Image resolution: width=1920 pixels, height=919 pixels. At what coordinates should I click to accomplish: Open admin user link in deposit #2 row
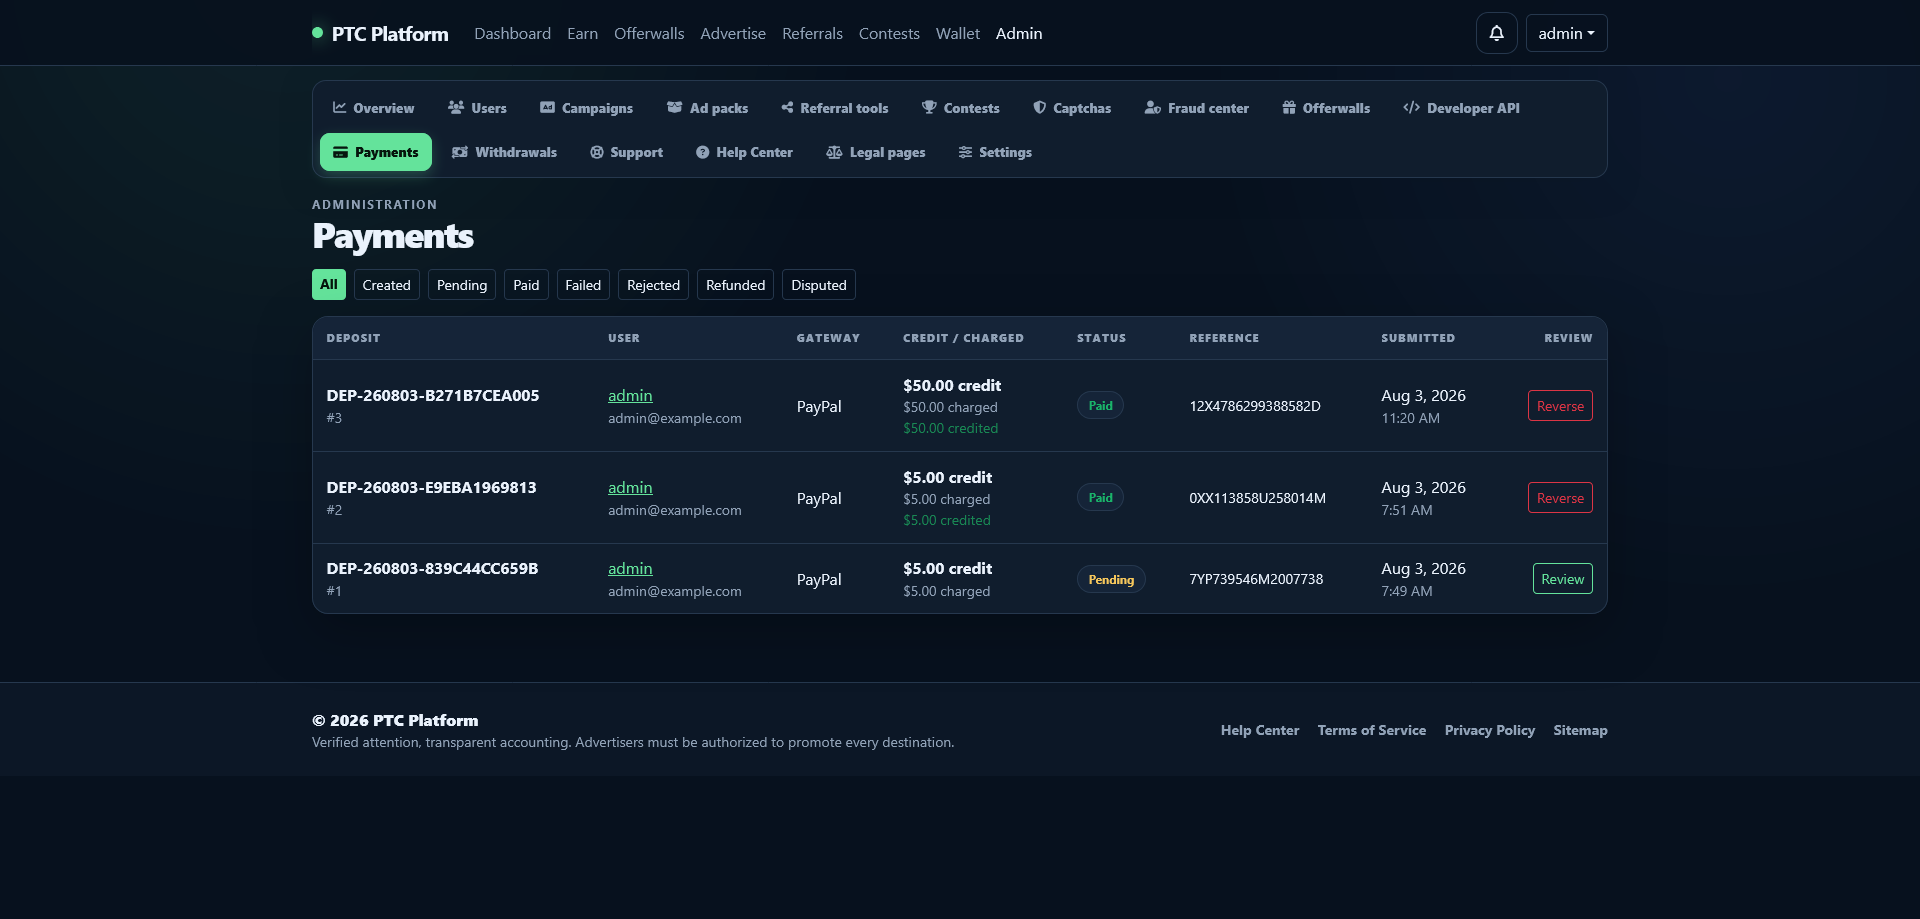pyautogui.click(x=630, y=487)
